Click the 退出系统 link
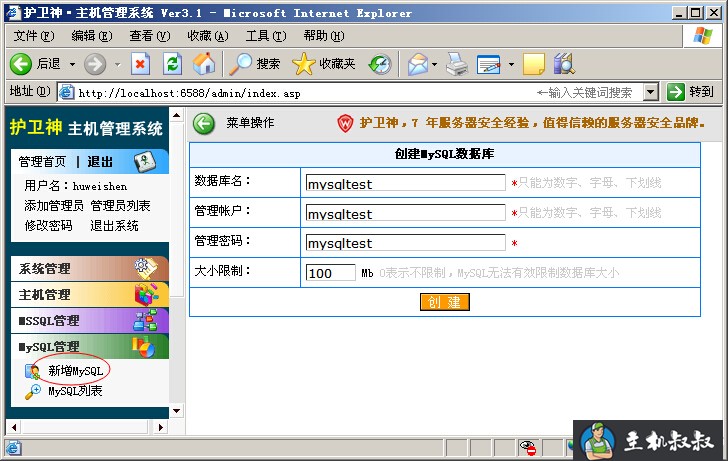728x461 pixels. tap(114, 226)
